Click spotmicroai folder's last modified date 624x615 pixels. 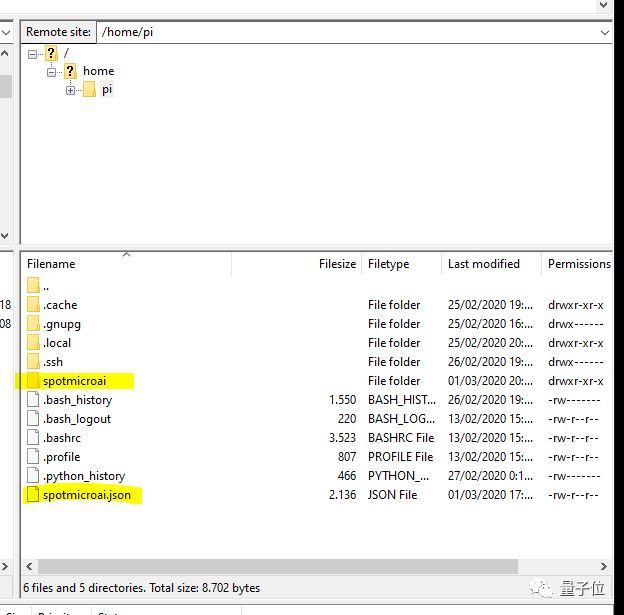(x=490, y=381)
